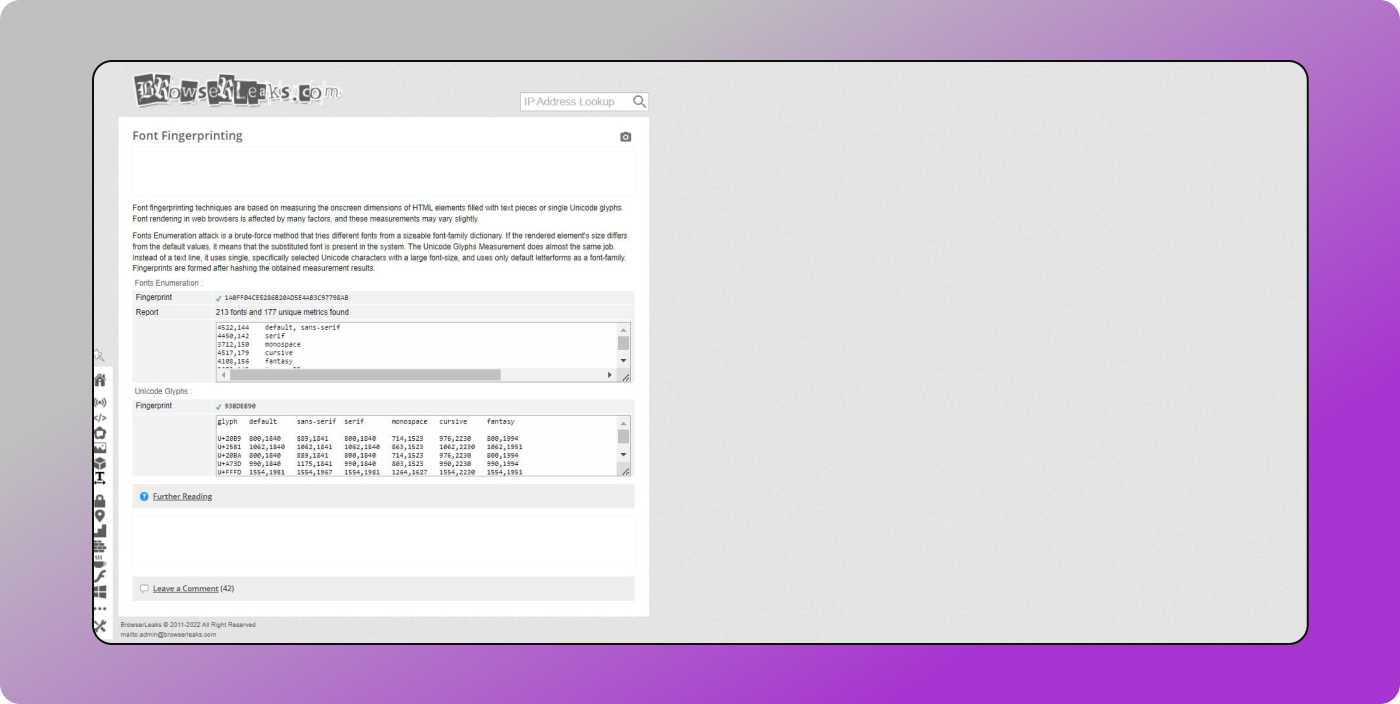Viewport: 1400px width, 704px height.
Task: Click the pin icon above the sidebar
Action: coord(99,356)
